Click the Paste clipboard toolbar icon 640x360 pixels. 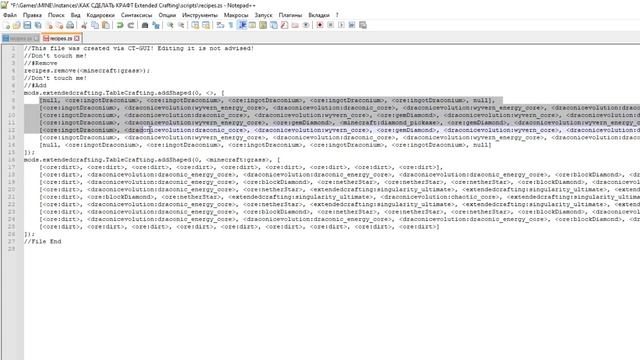pyautogui.click(x=106, y=25)
